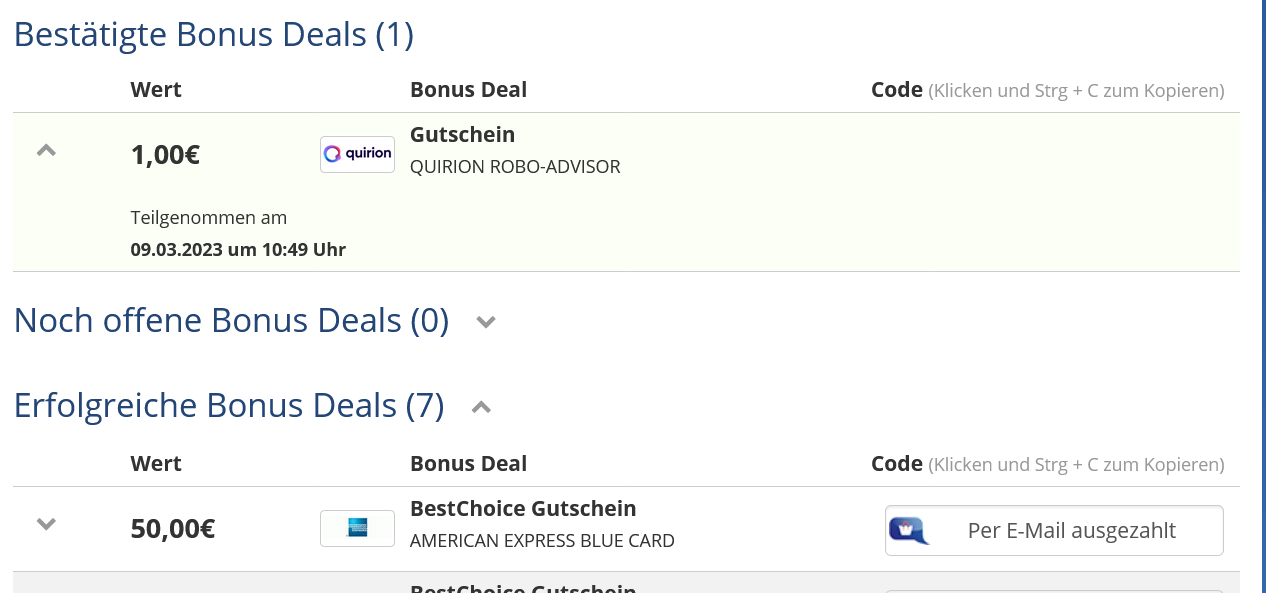Screen dimensions: 1266x593
Task: Collapse the quirion deal row with the chevron
Action: tap(46, 151)
